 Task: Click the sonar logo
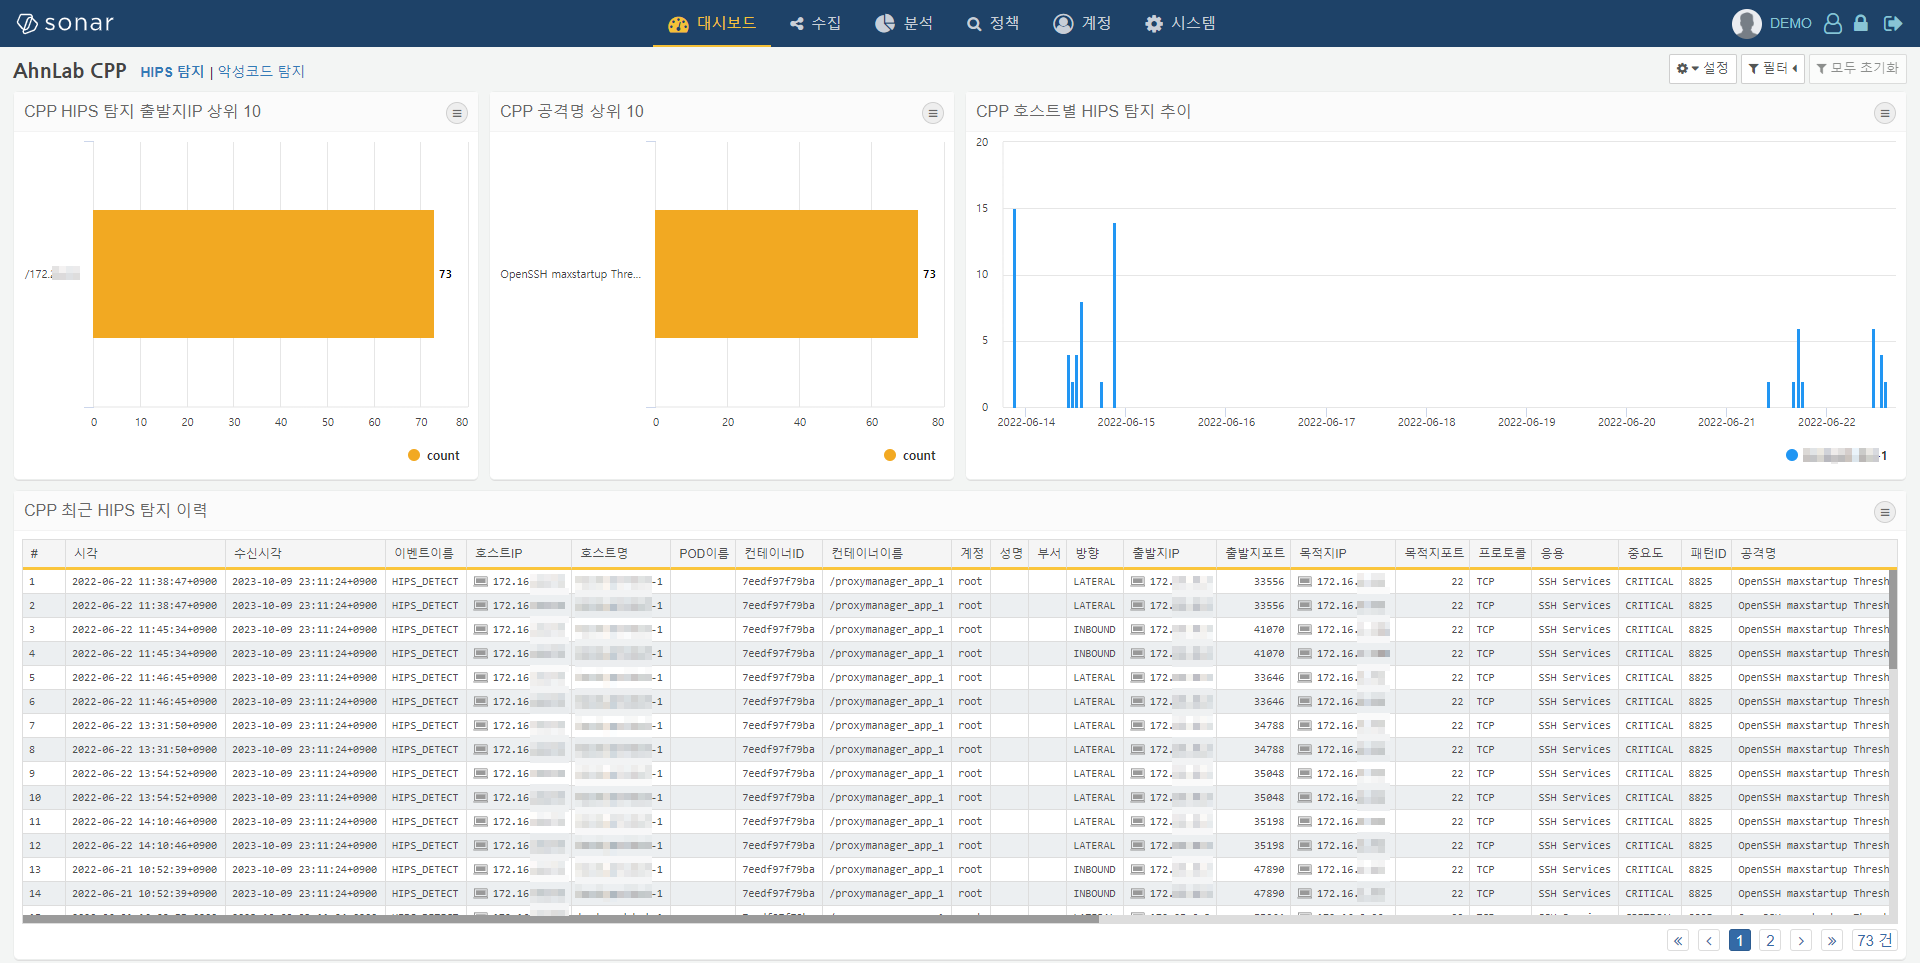(65, 23)
